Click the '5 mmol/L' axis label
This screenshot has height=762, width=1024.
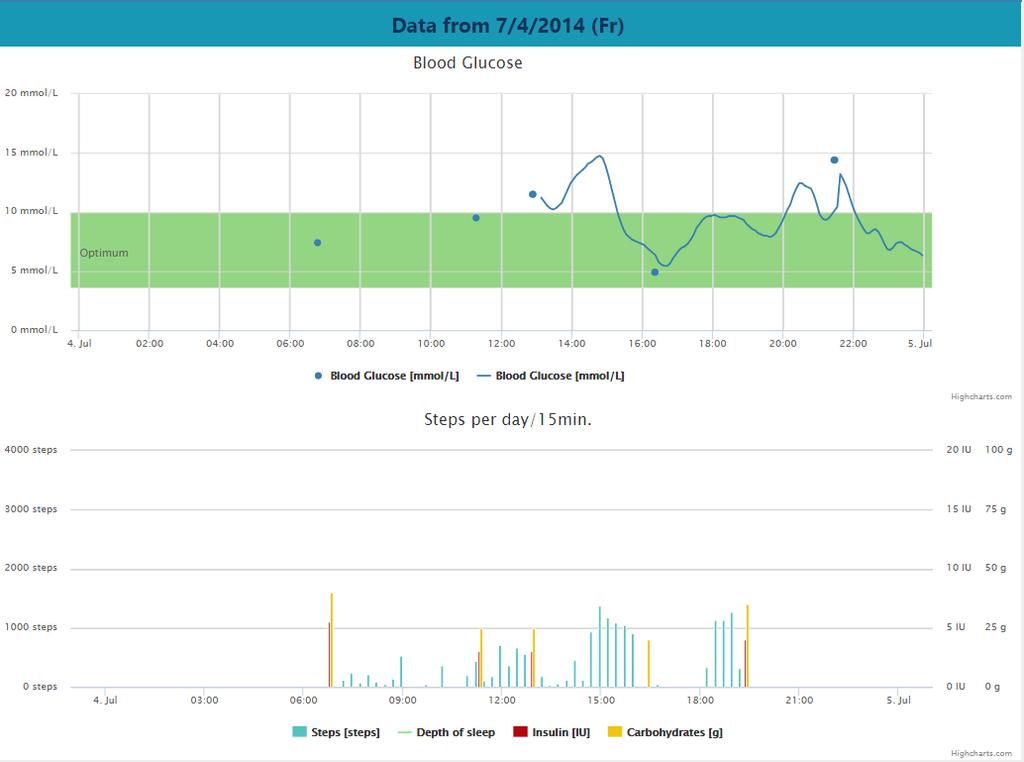34,270
